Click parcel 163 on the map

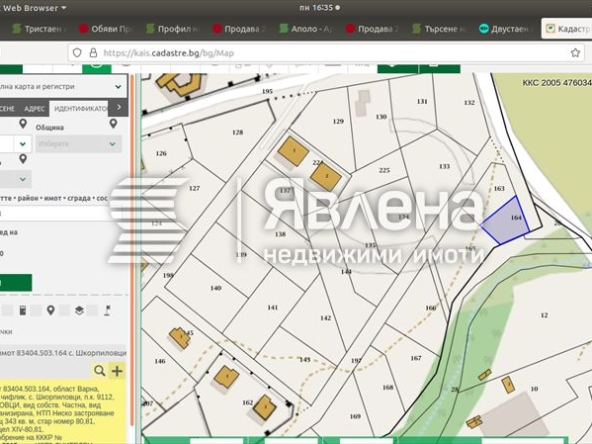[499, 188]
